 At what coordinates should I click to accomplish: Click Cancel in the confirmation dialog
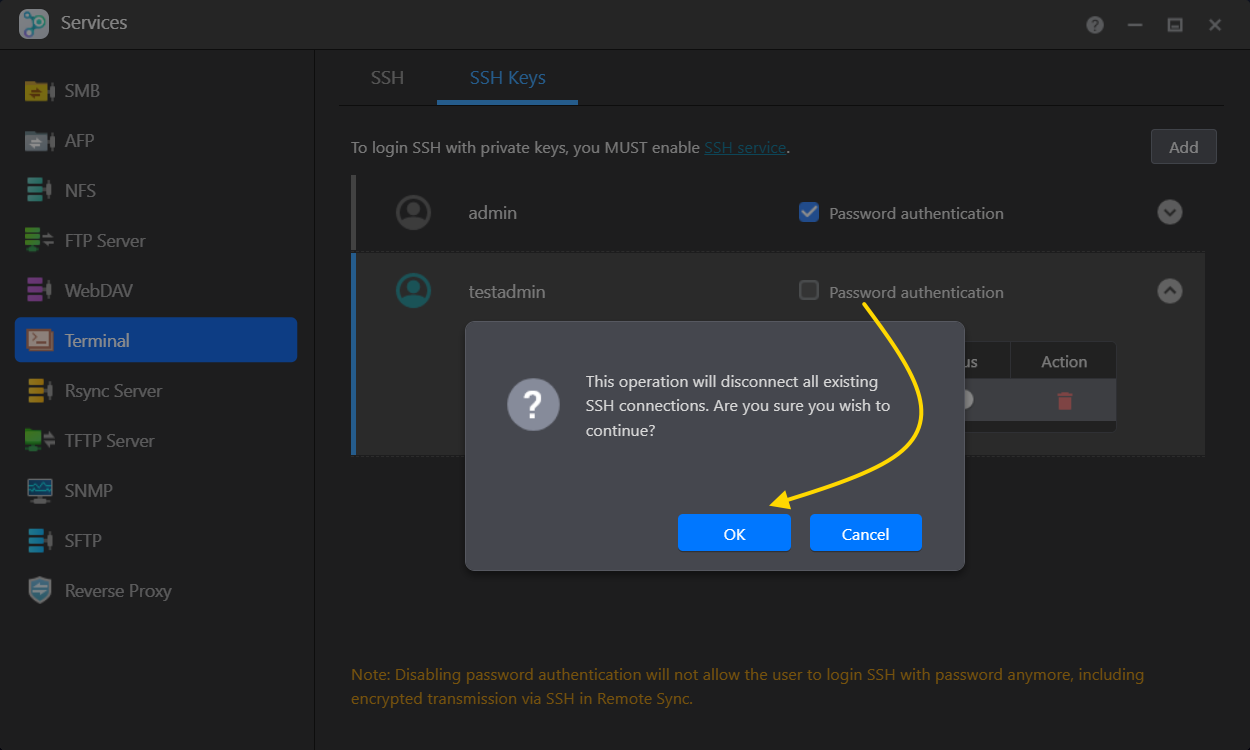865,534
